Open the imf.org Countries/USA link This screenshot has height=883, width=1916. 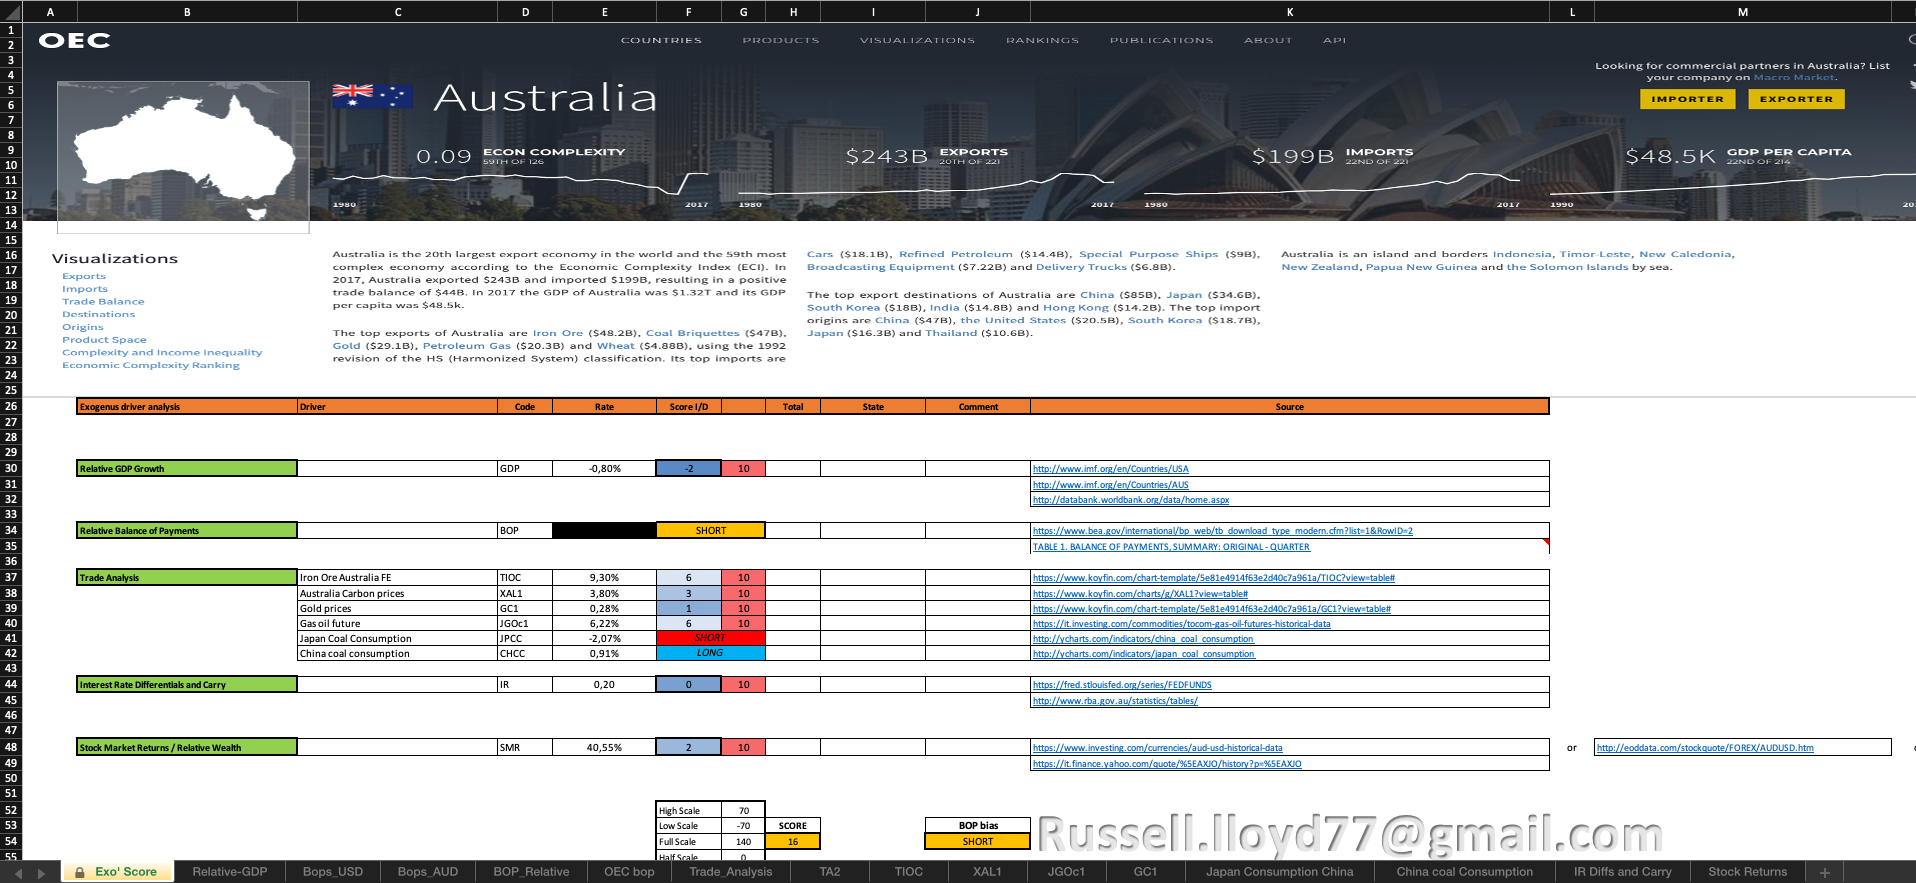[x=1110, y=469]
